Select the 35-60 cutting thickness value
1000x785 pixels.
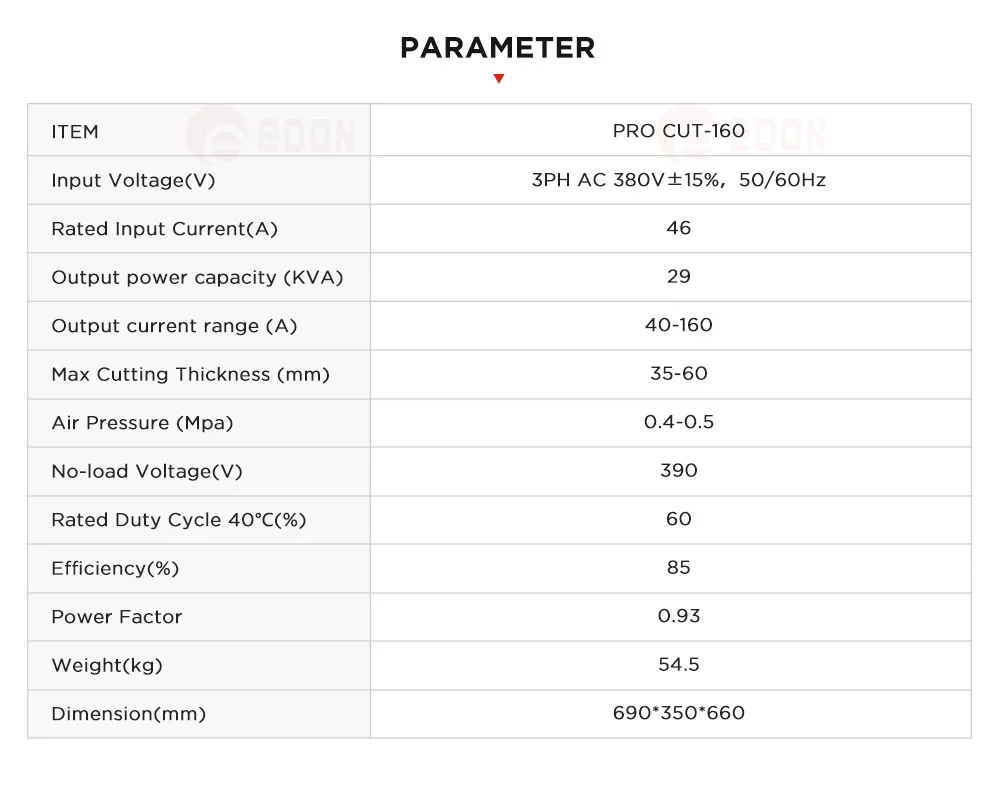(679, 373)
